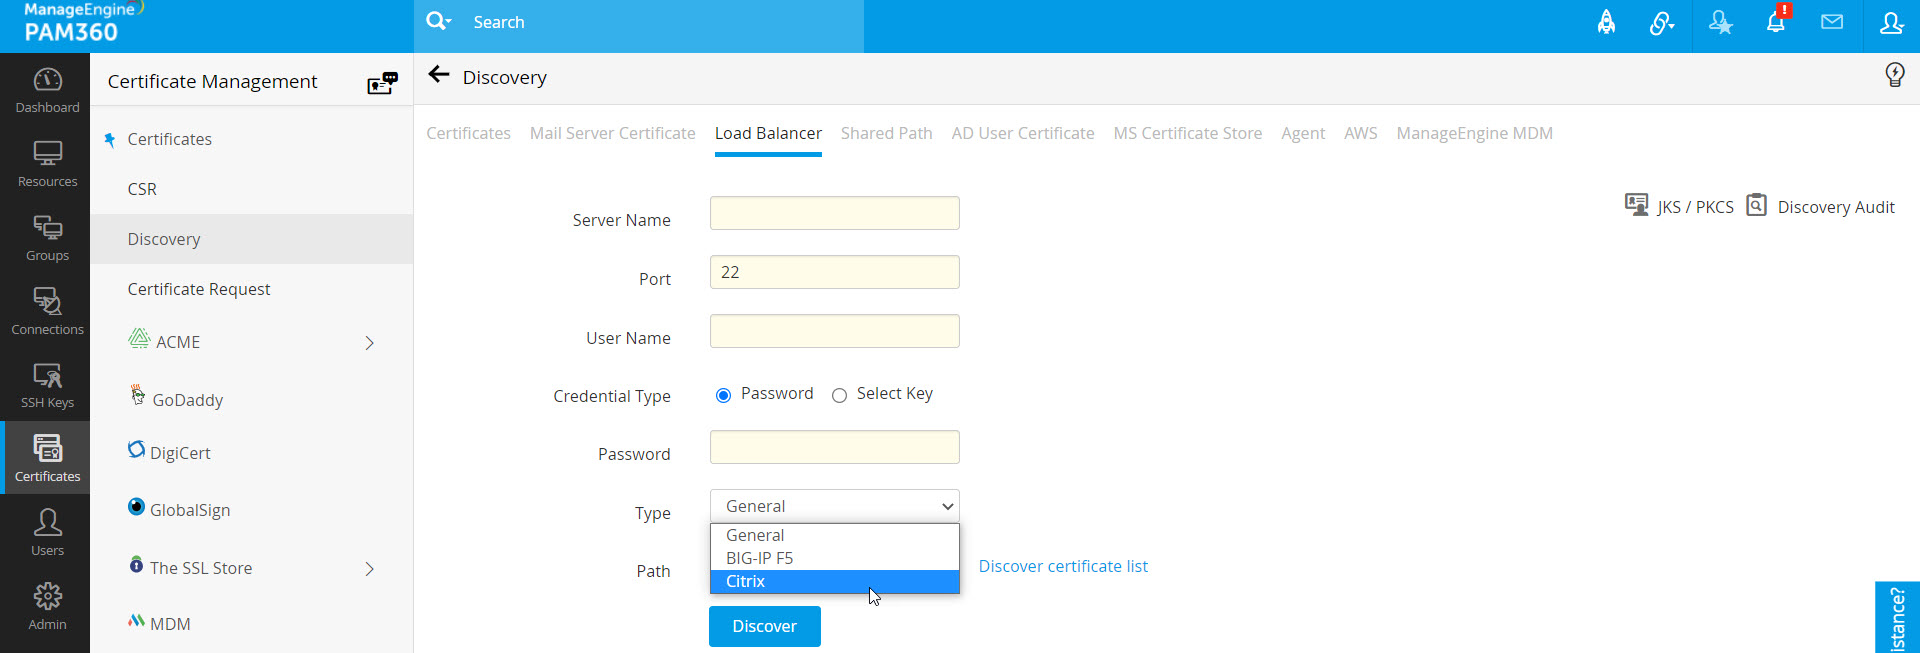Screen dimensions: 1920x653
Task: Choose Citrix from the Type list
Action: (x=835, y=581)
